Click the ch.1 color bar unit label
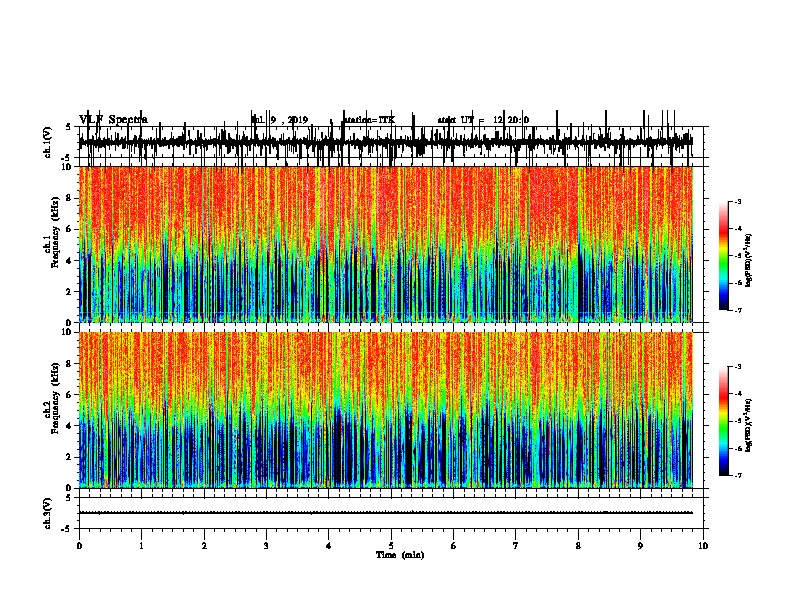 tap(748, 260)
